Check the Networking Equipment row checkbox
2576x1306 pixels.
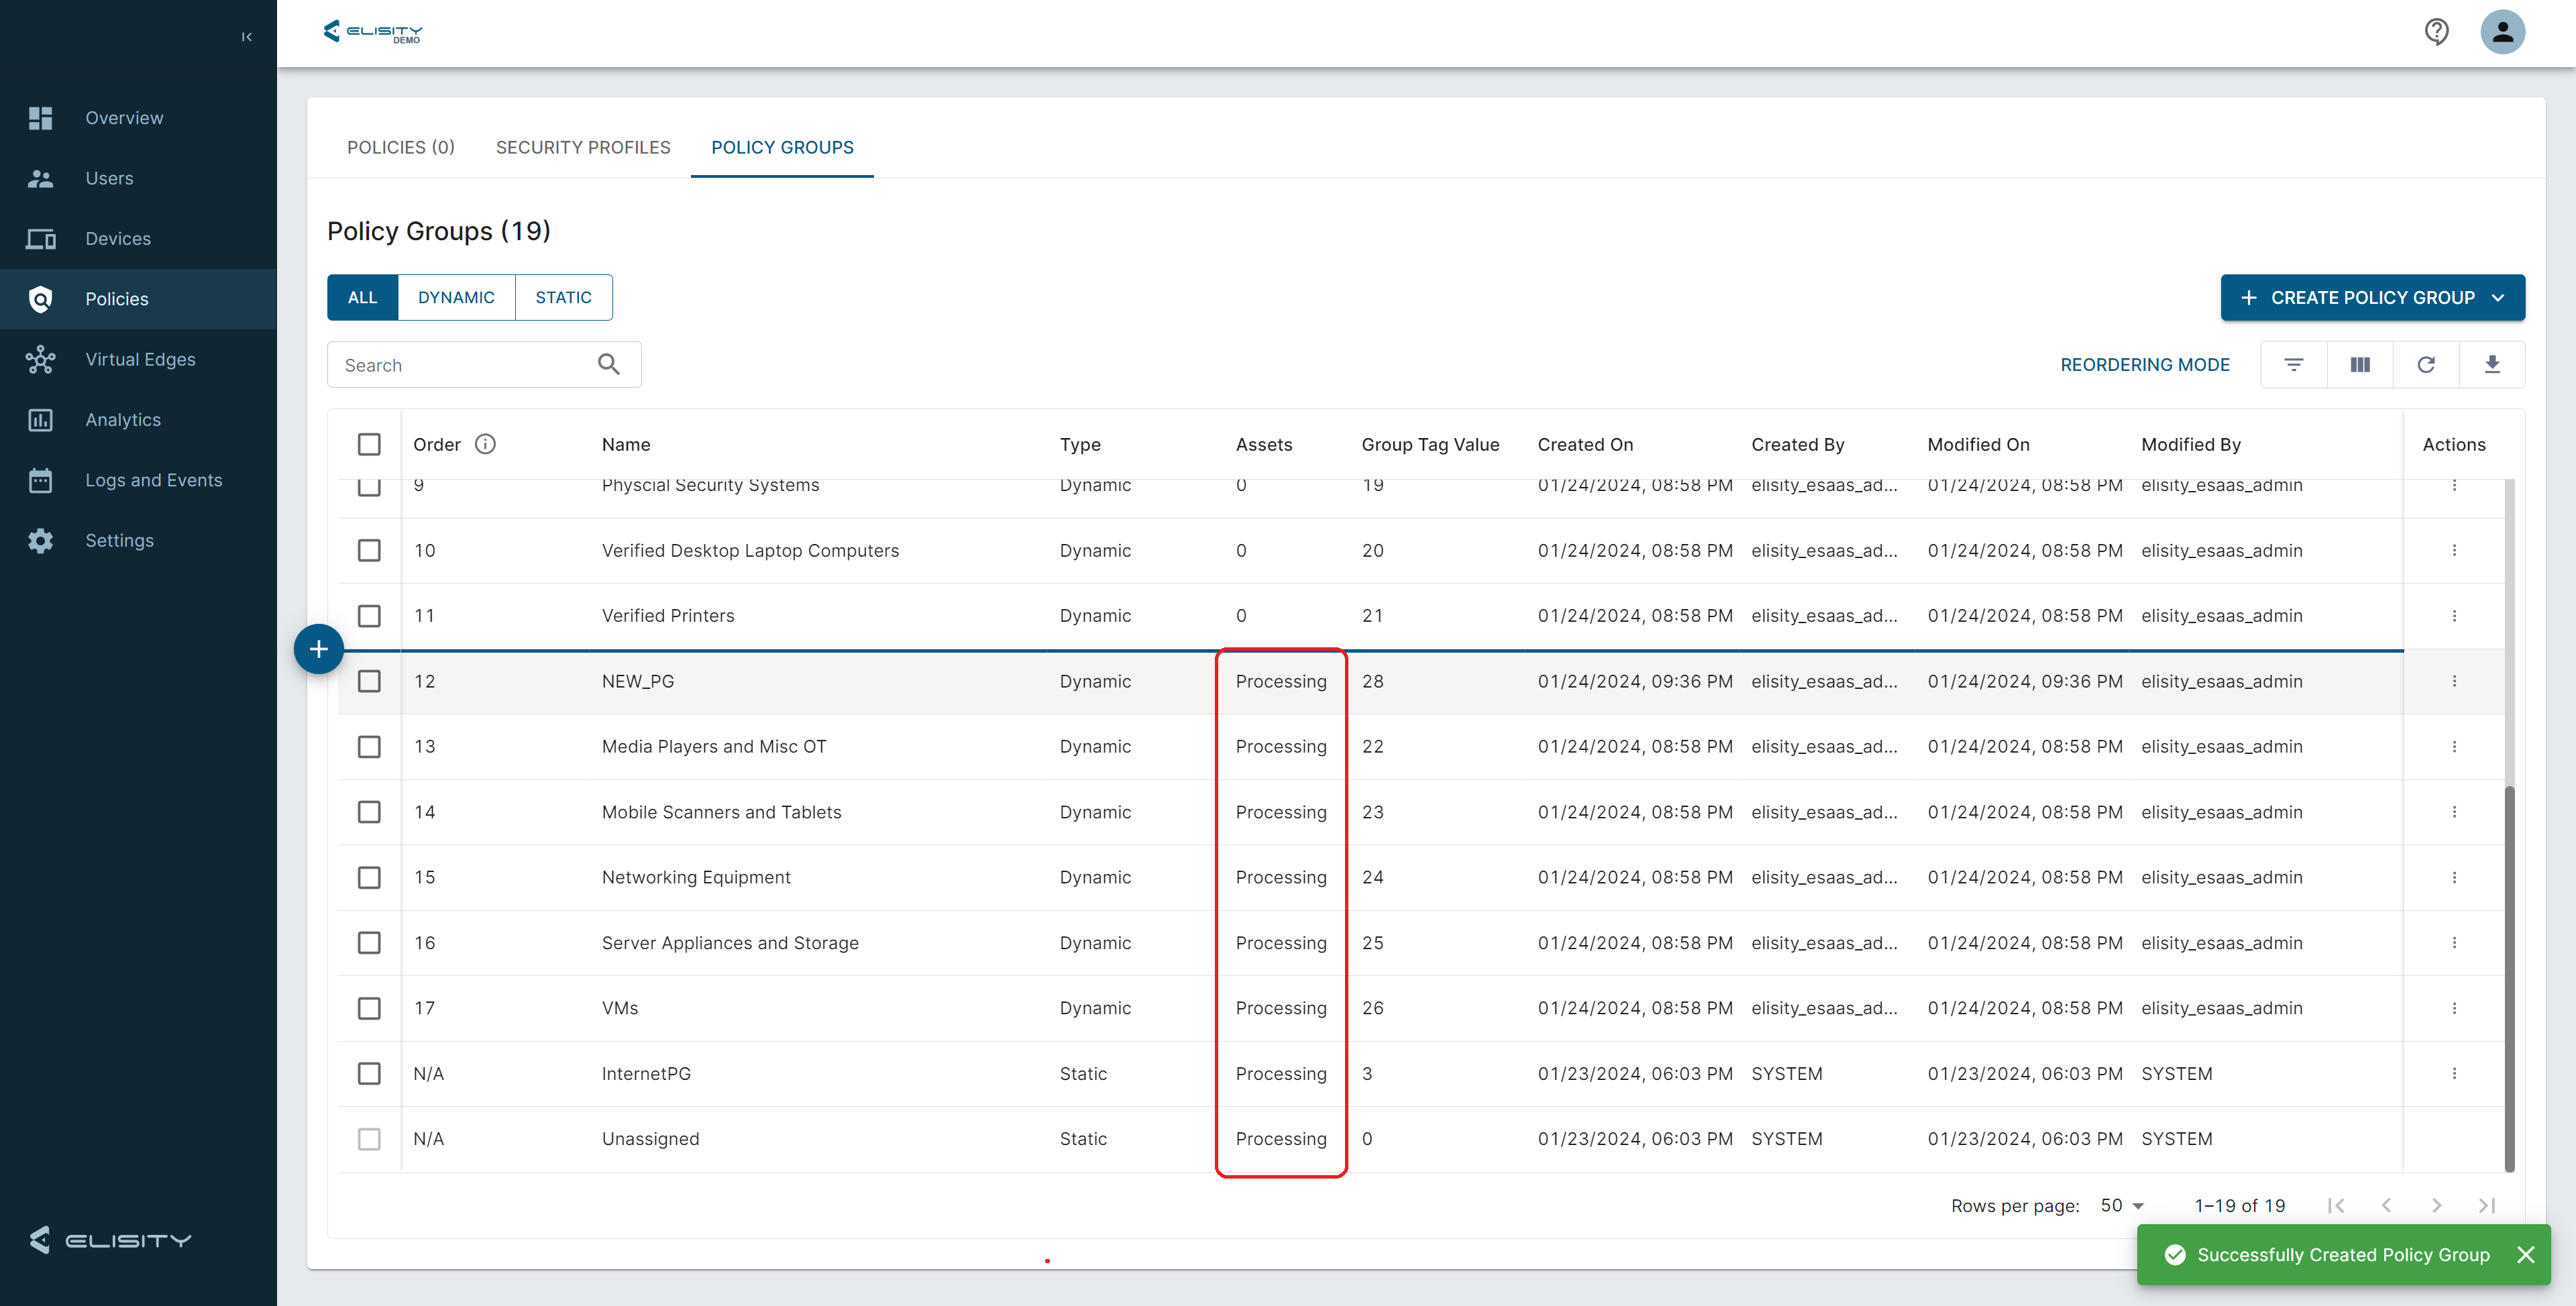pos(369,877)
